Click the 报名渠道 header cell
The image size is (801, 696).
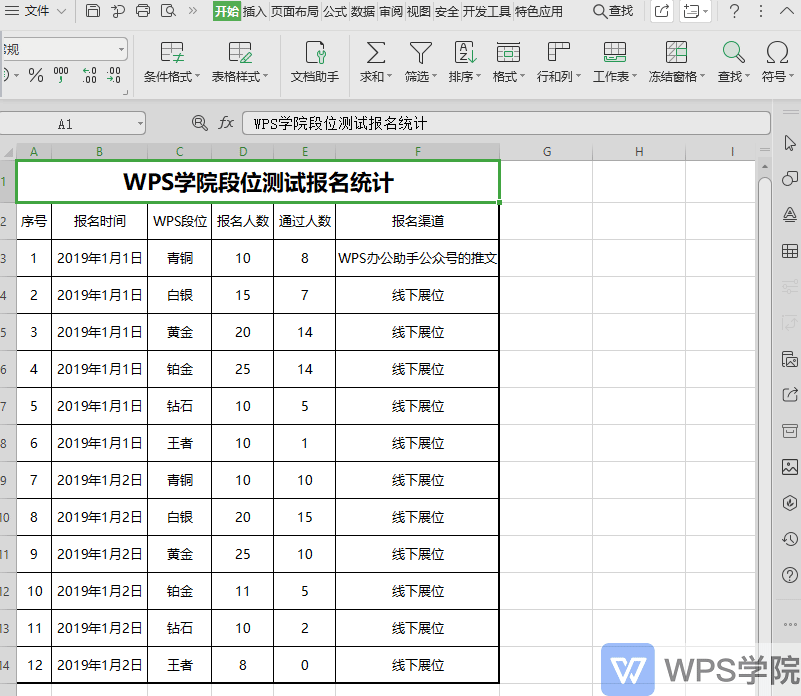[417, 221]
